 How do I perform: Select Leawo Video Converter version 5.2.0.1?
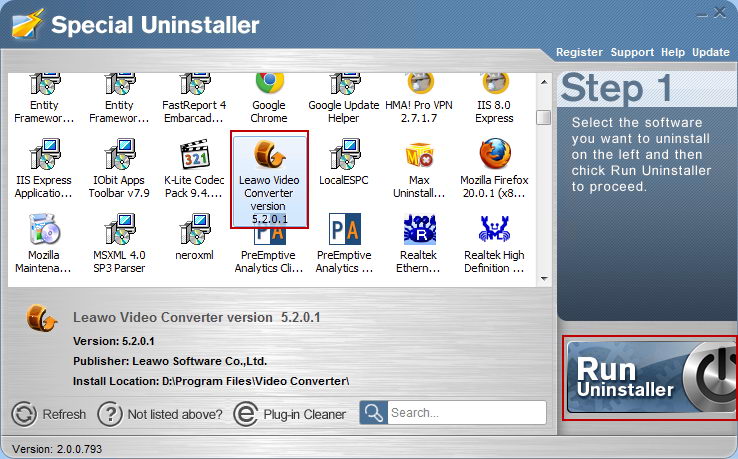tap(269, 180)
